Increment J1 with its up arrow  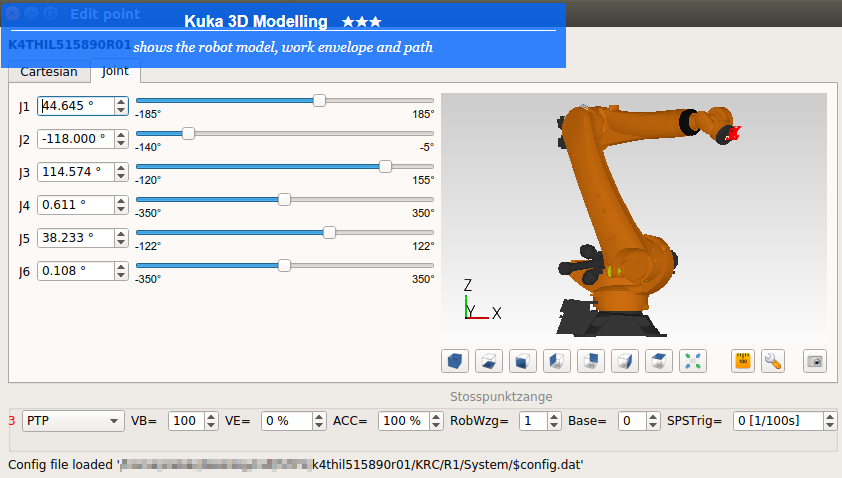[121, 102]
